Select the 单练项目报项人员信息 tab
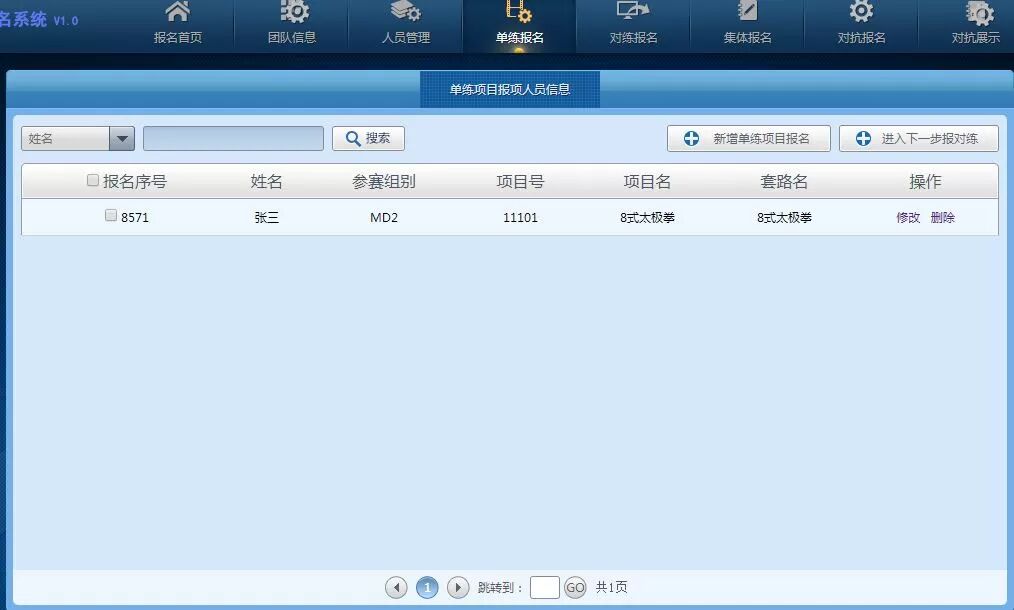The image size is (1014, 610). (x=510, y=89)
